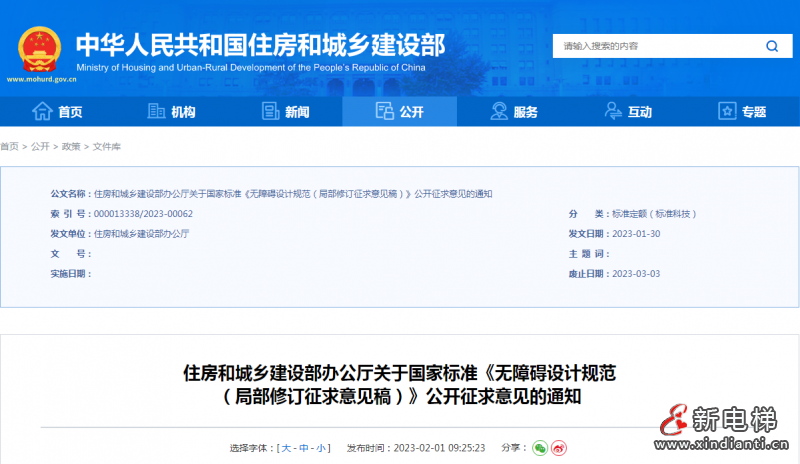Click the building icon beside 机构

click(156, 111)
